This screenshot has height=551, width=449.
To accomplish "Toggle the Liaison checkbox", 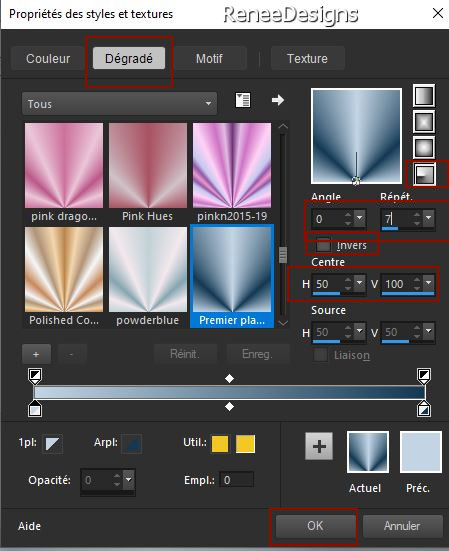I will click(320, 355).
